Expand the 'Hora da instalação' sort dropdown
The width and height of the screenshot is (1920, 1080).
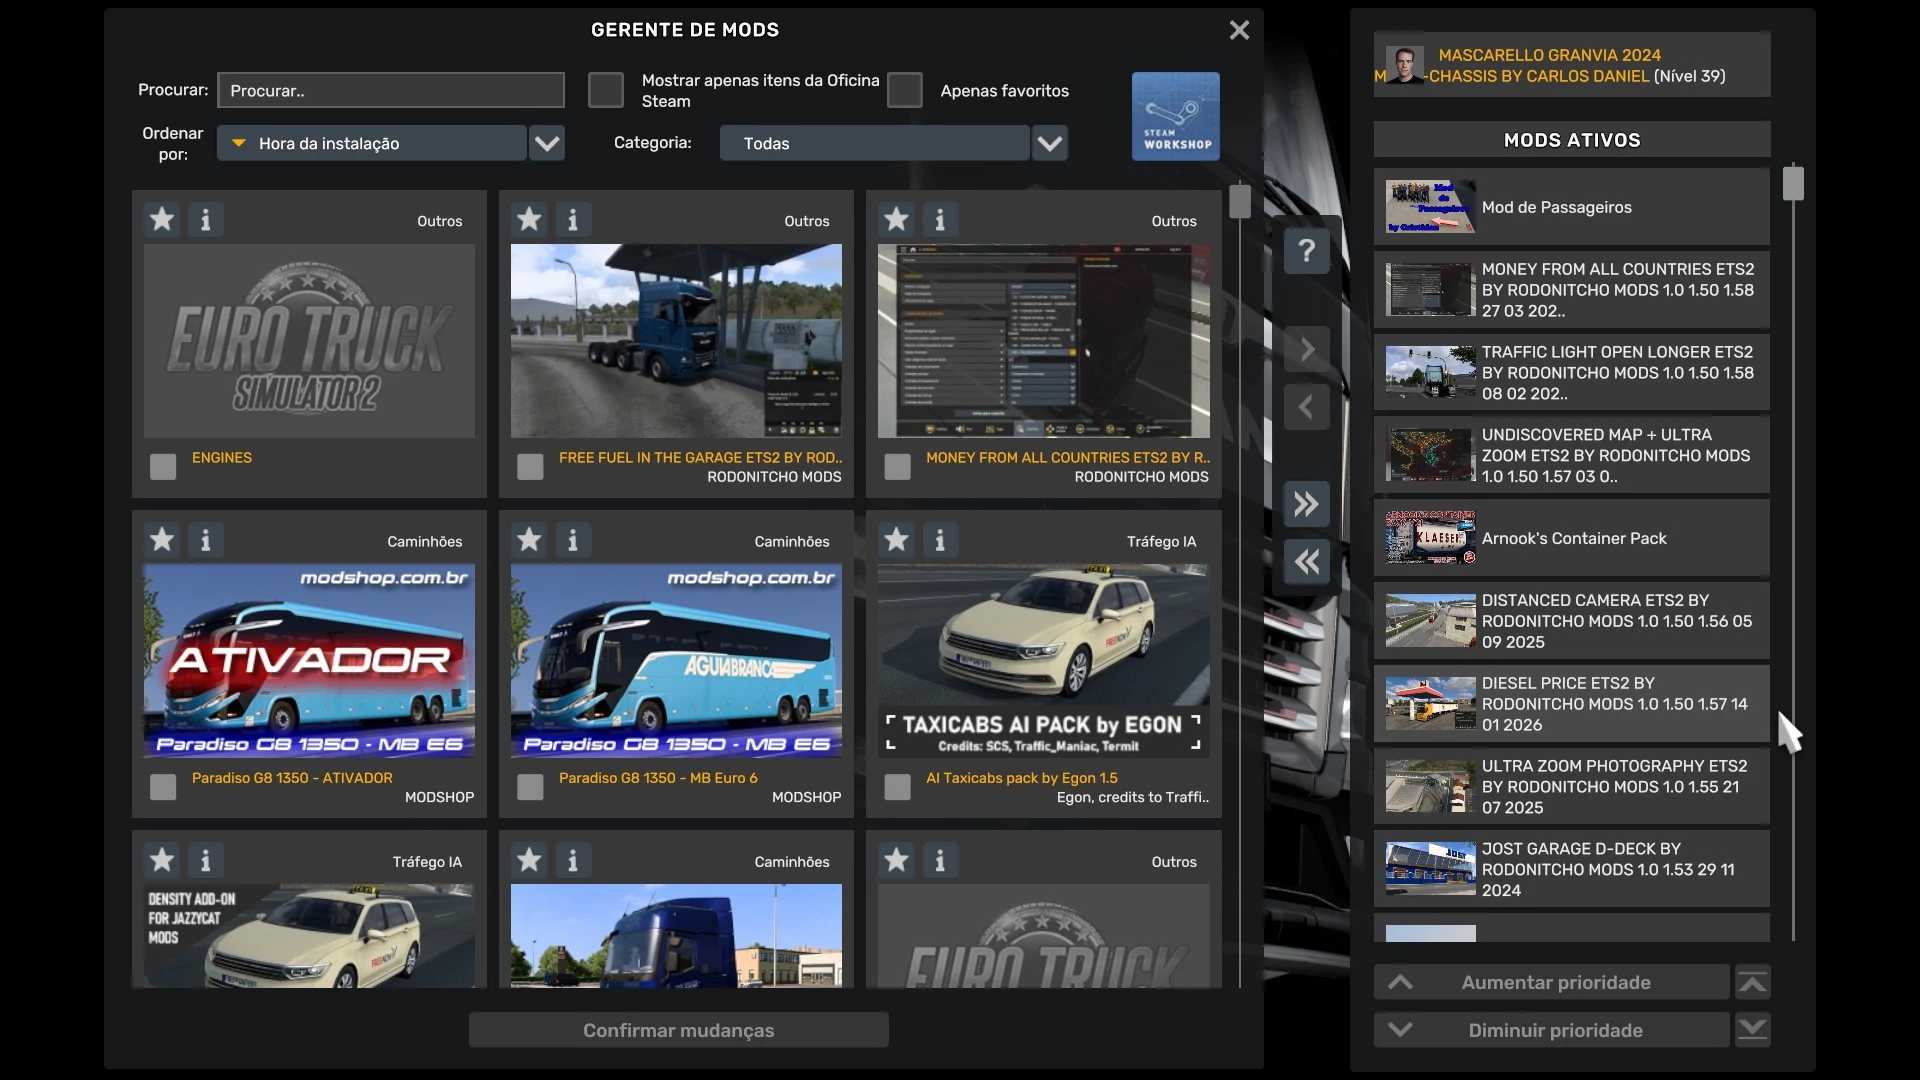[546, 143]
